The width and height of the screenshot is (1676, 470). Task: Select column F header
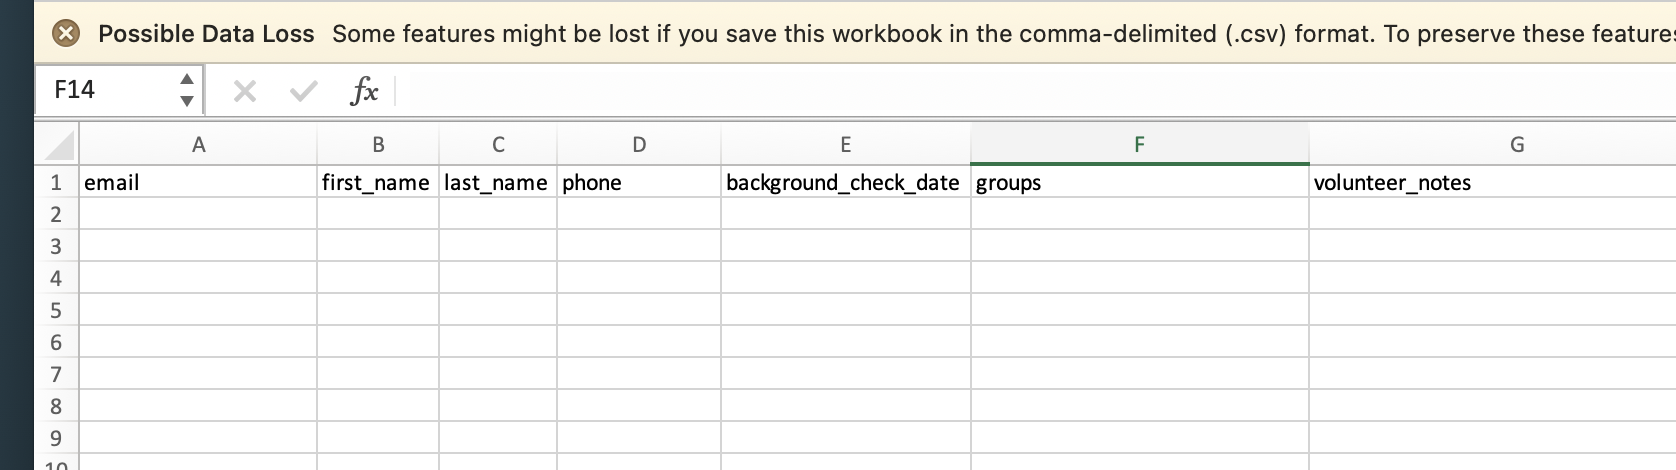tap(1139, 145)
